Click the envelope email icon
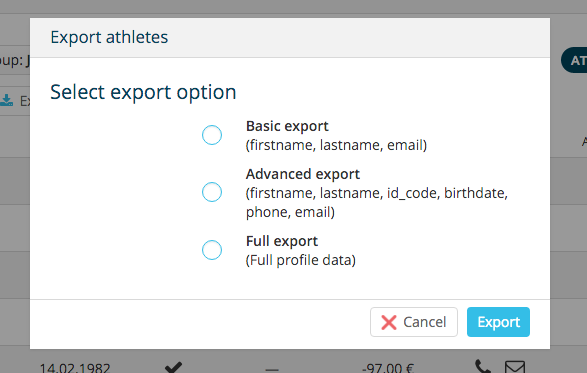Screen dimensions: 587x373 515,367
